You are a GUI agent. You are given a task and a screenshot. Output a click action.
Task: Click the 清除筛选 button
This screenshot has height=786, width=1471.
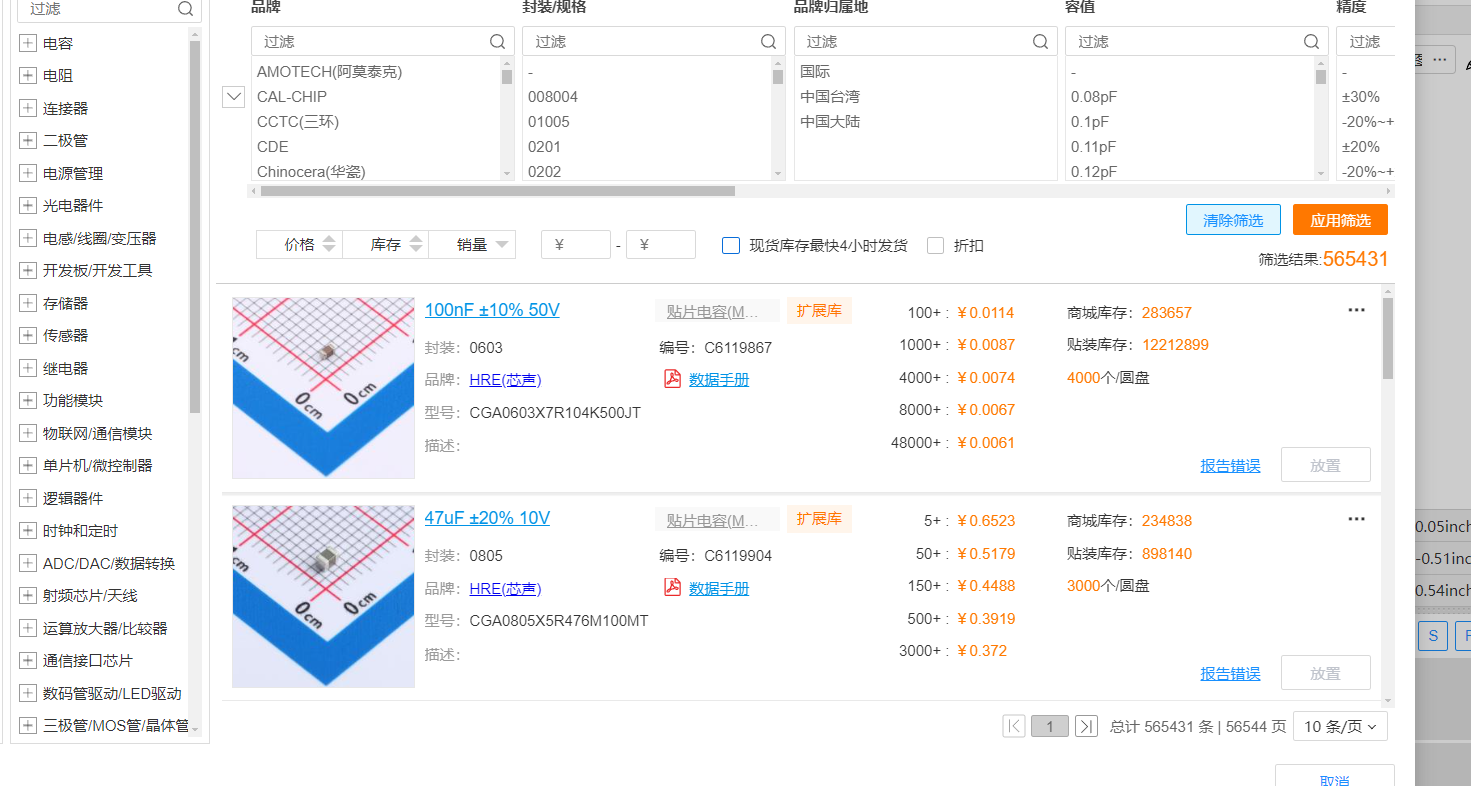[x=1233, y=220]
